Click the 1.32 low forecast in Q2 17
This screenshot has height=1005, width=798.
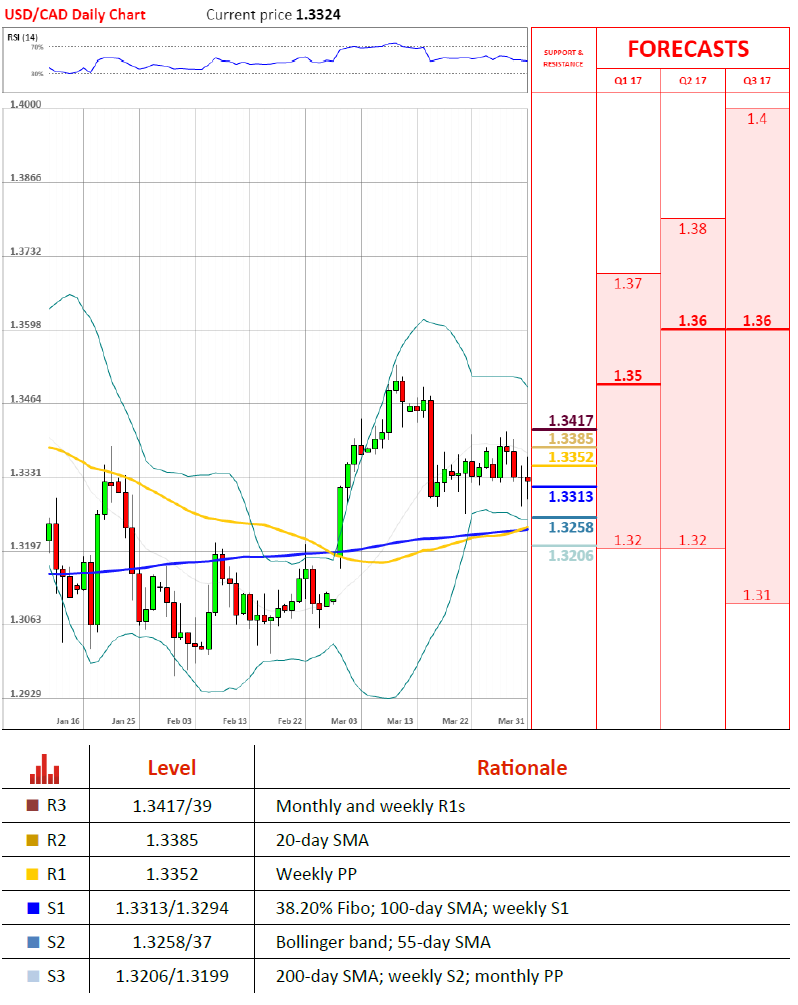693,540
